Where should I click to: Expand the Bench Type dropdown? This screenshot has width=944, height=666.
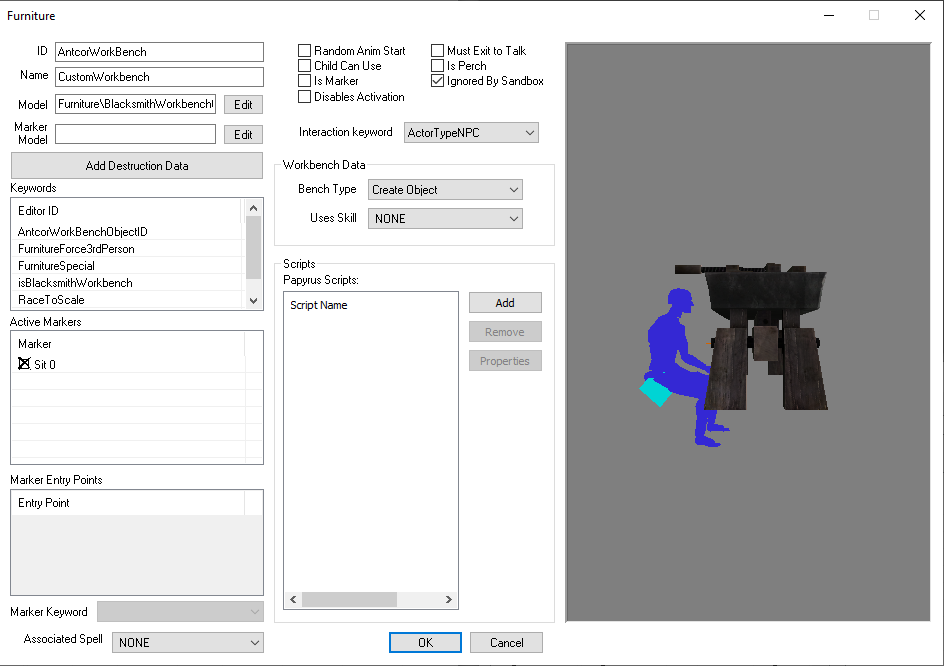(x=445, y=190)
